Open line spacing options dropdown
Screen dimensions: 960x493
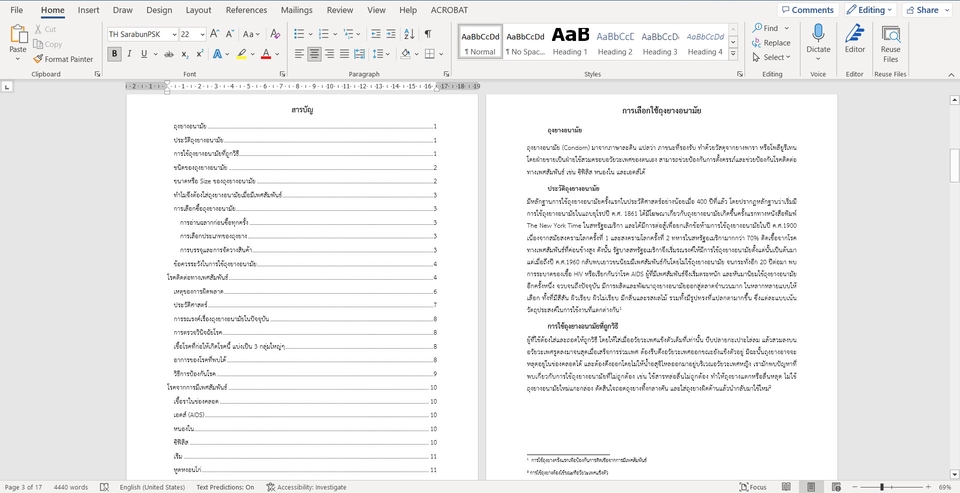pos(388,55)
